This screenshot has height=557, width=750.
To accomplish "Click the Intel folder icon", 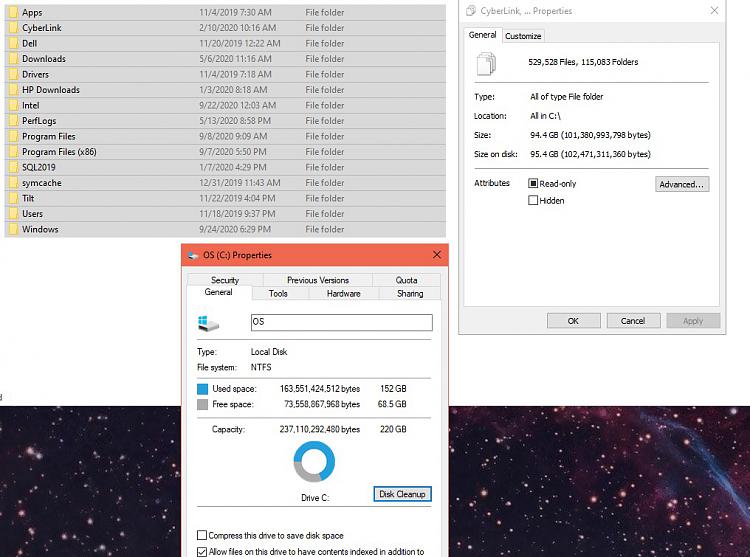I will coord(13,105).
